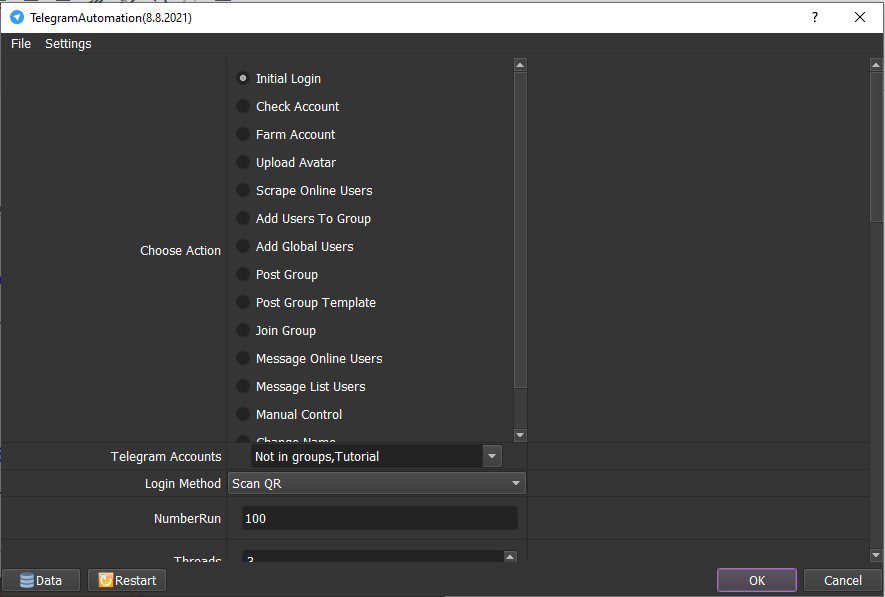885x597 pixels.
Task: Click action list scrollbar down arrow
Action: click(x=520, y=435)
